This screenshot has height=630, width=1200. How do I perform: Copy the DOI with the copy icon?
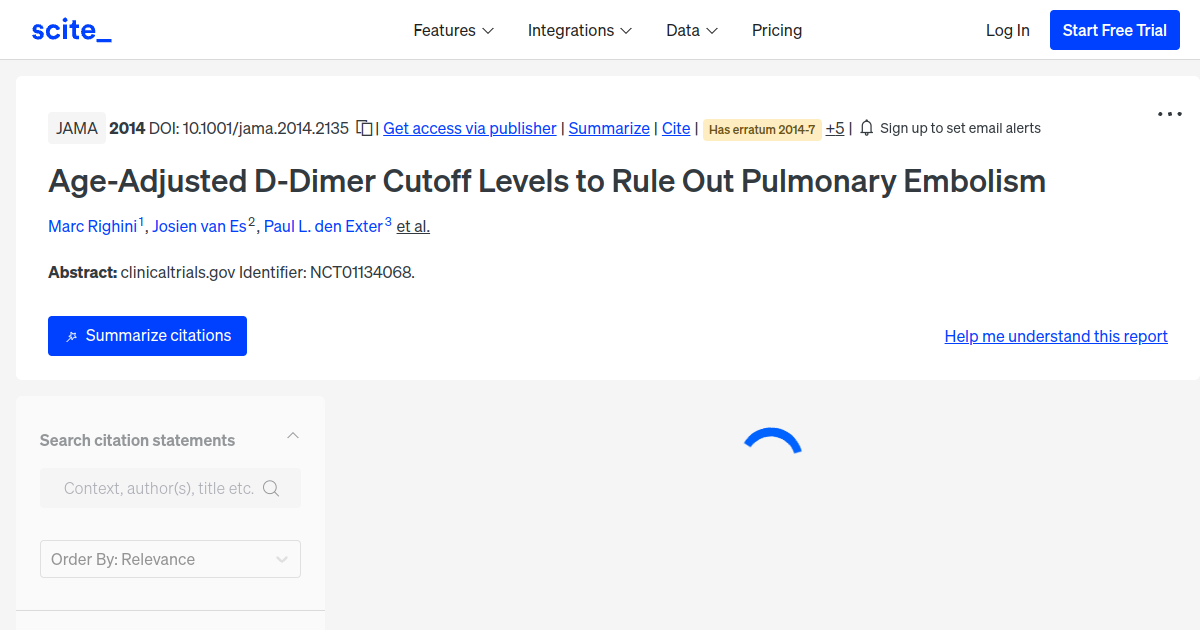[365, 128]
